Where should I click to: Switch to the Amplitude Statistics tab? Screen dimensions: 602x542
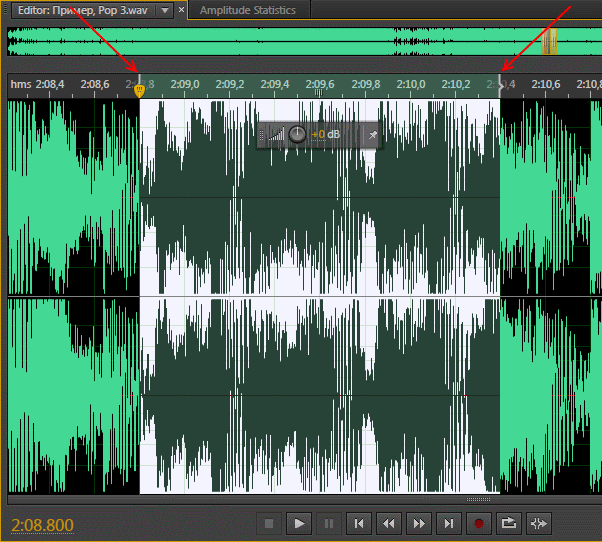[247, 10]
